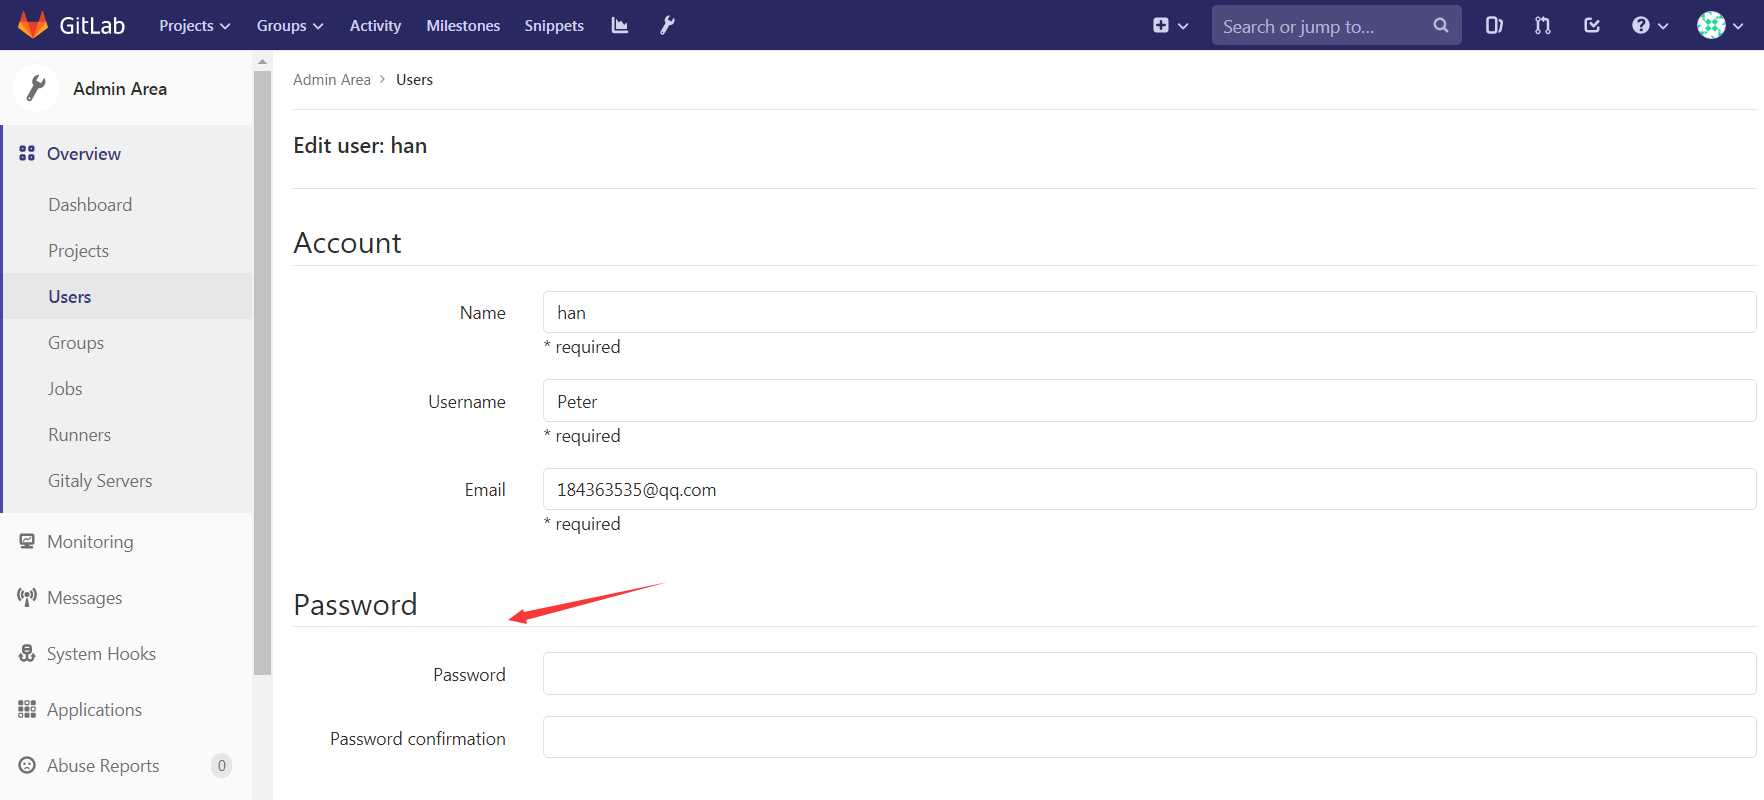Expand the Groups dropdown in navbar

coord(290,26)
